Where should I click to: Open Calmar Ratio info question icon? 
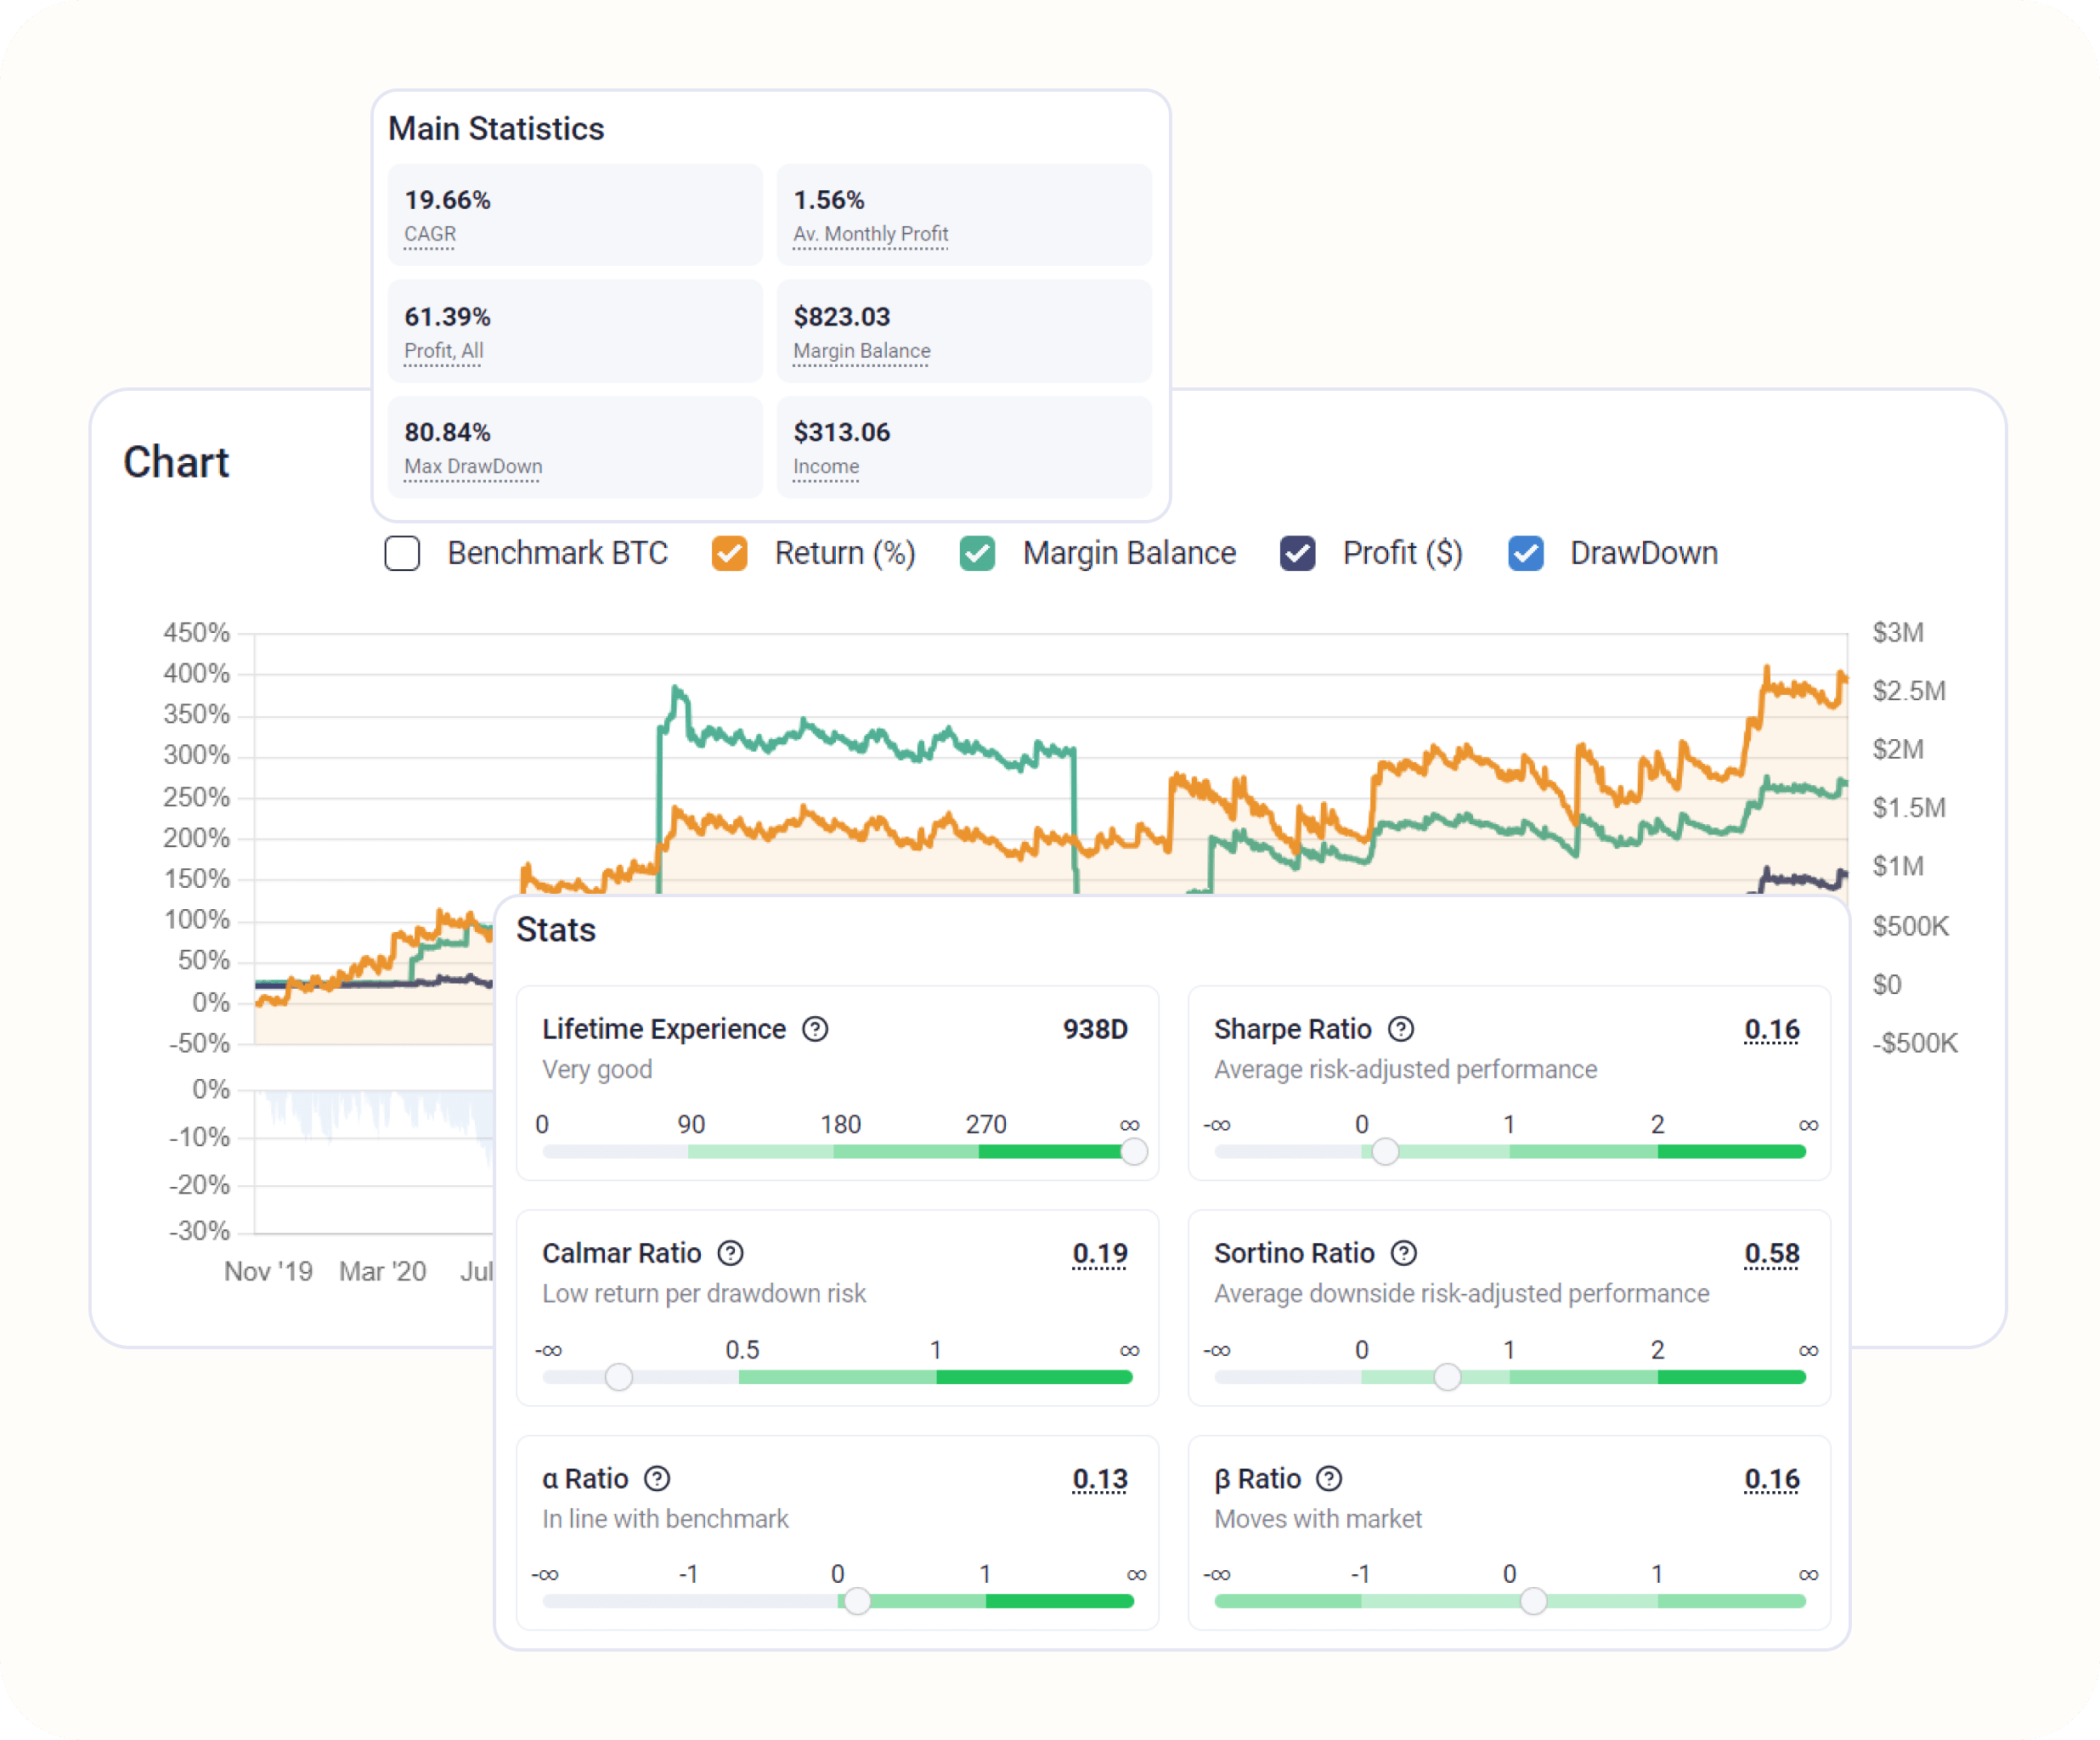(731, 1253)
